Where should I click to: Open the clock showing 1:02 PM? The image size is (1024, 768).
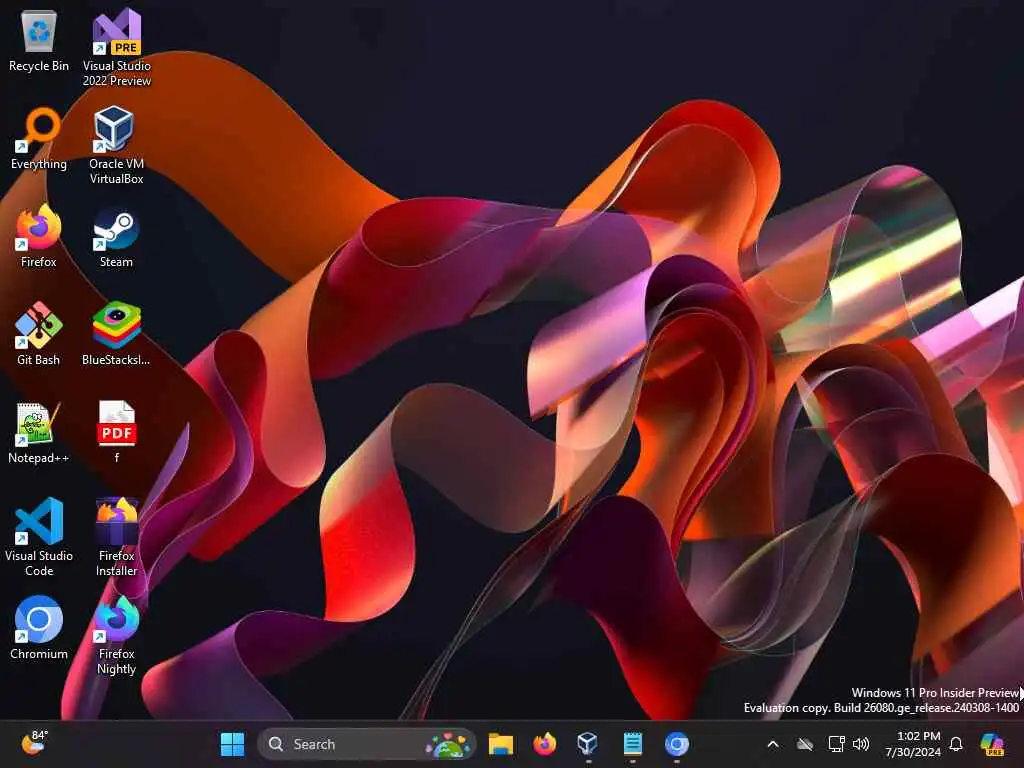(913, 744)
